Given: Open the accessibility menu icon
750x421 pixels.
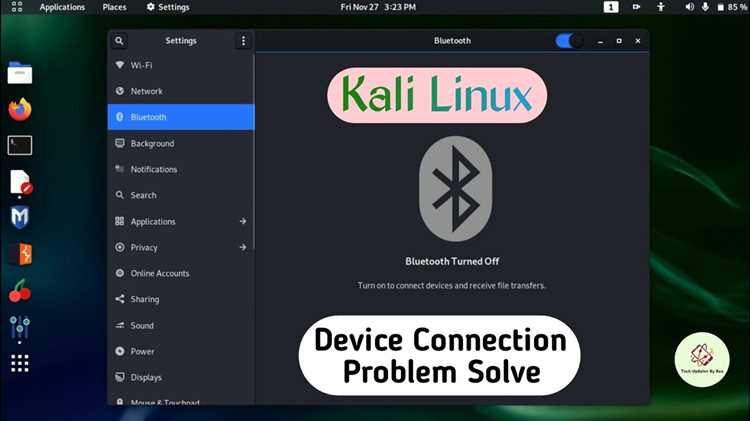Looking at the screenshot, I should (x=661, y=7).
